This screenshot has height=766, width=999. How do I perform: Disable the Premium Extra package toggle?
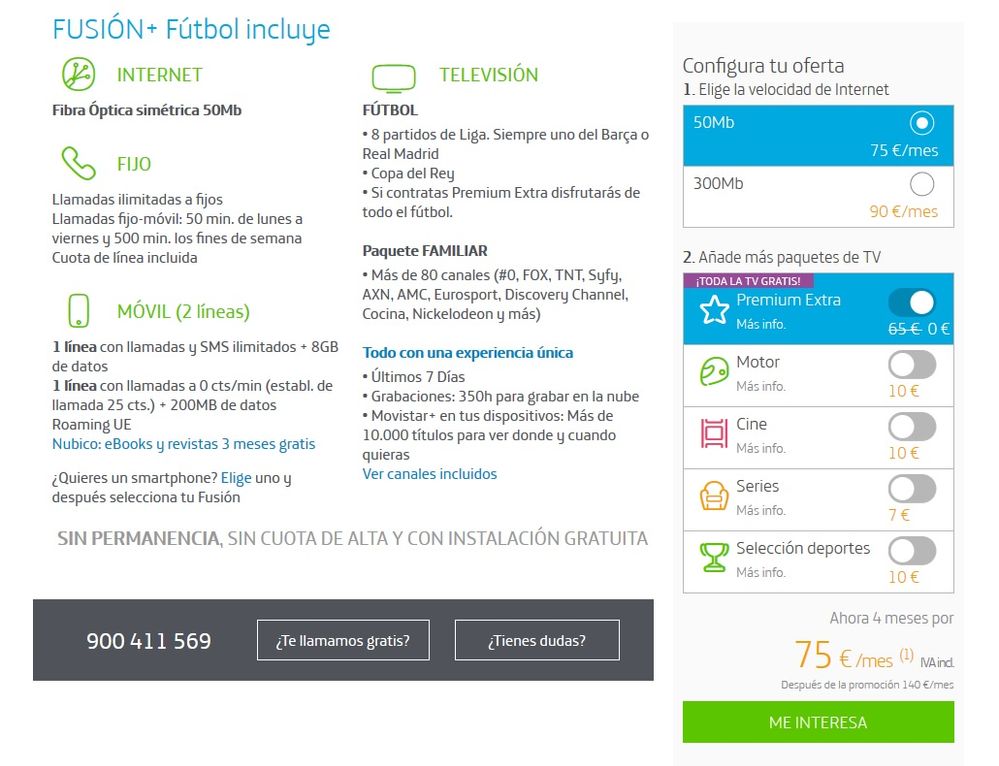click(912, 303)
